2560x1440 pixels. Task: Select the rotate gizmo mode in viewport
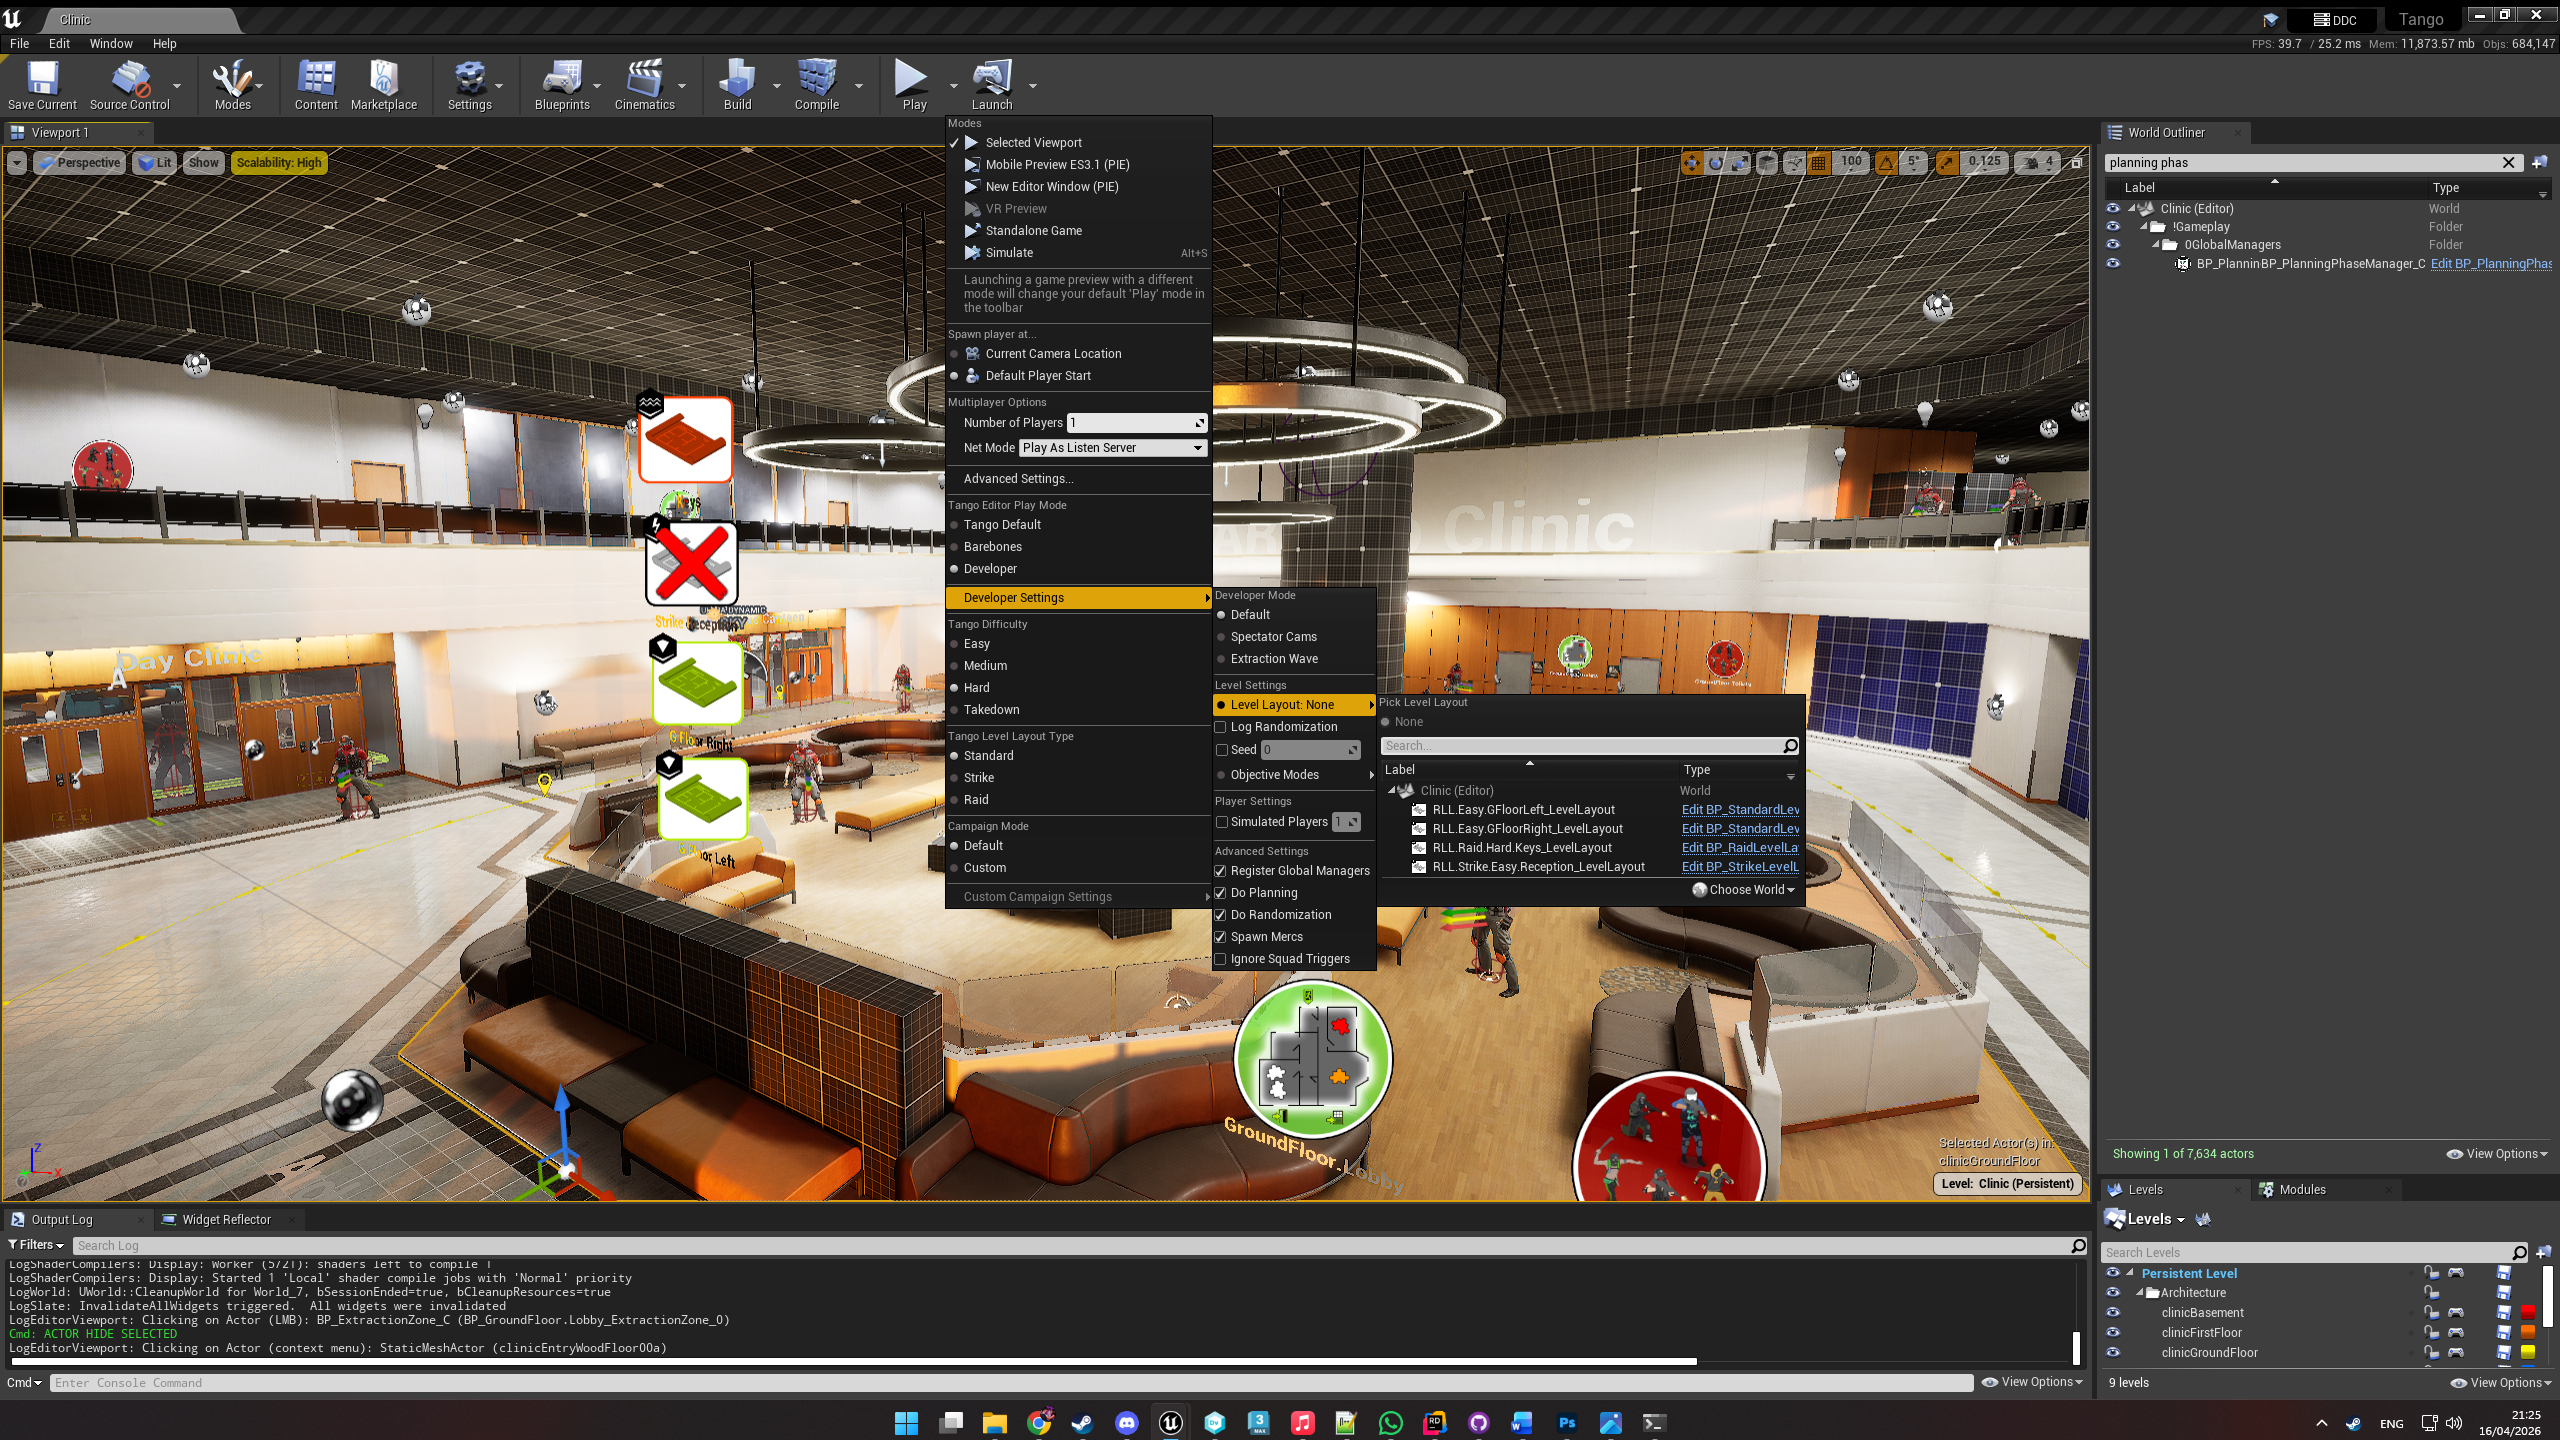[1716, 162]
